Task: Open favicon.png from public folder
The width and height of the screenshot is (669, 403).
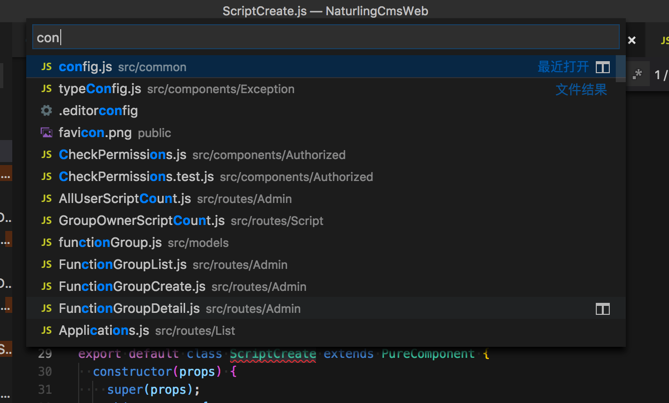Action: point(326,133)
